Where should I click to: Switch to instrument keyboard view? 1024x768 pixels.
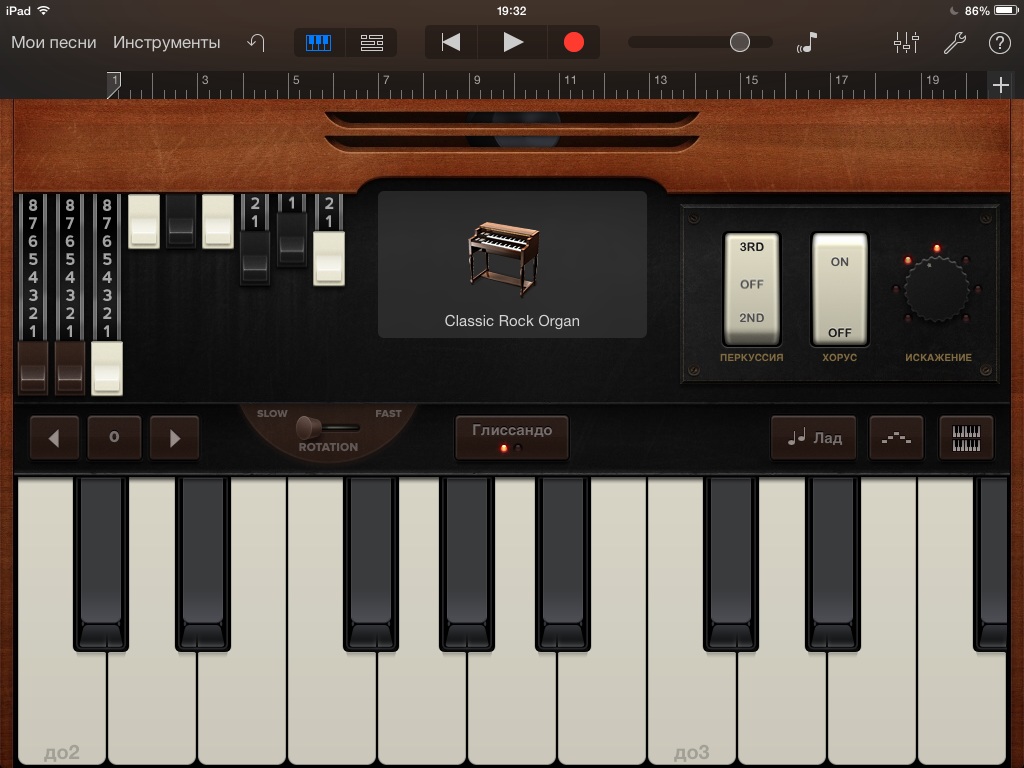click(319, 43)
